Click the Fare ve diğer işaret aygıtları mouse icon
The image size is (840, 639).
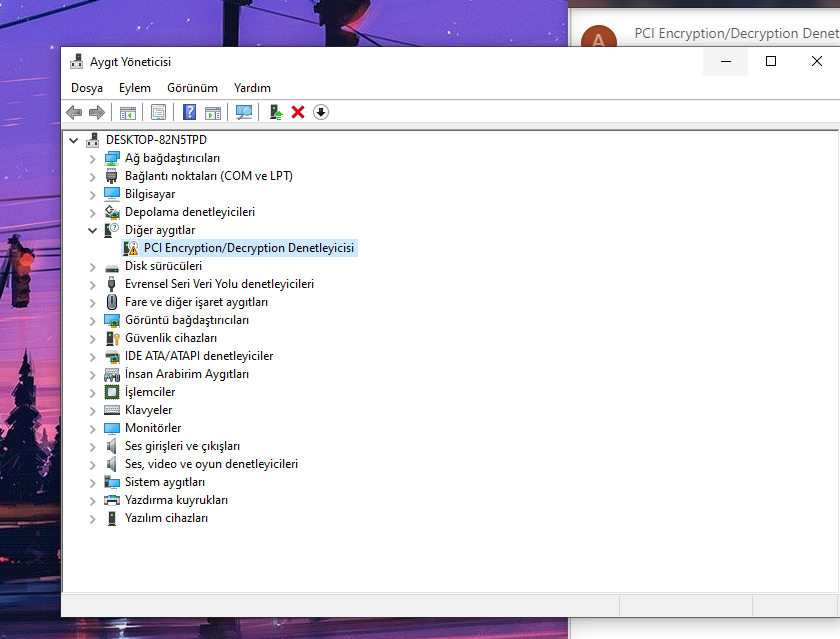coord(112,302)
